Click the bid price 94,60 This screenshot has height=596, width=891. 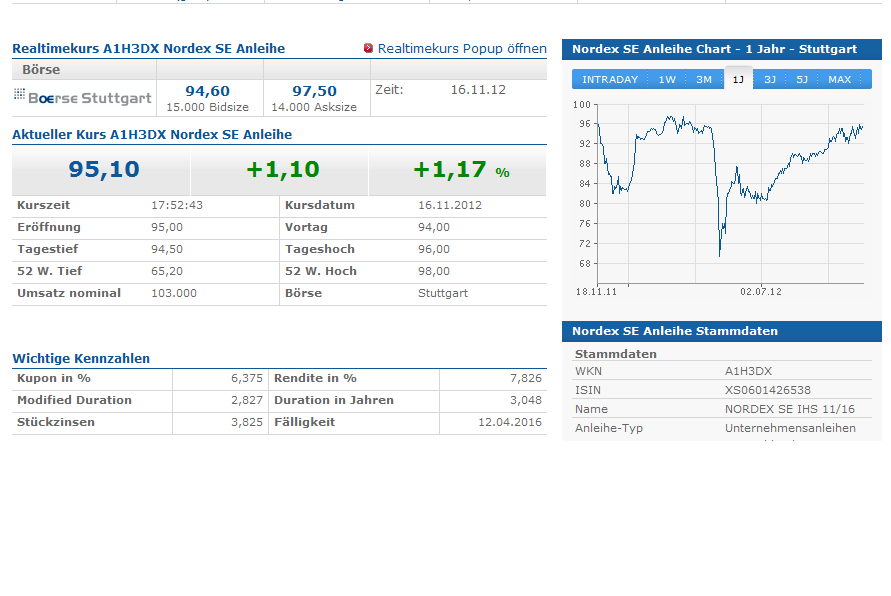pyautogui.click(x=207, y=91)
